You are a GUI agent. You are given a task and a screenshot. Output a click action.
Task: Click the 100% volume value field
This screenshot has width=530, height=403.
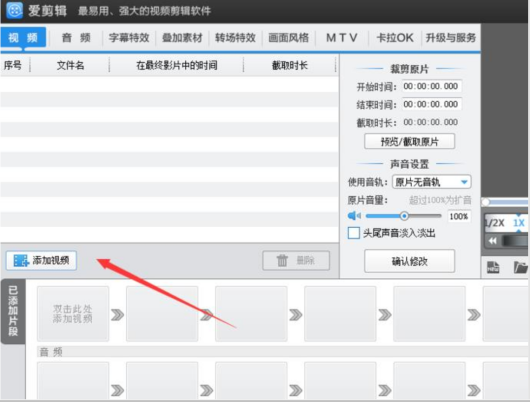tap(459, 216)
